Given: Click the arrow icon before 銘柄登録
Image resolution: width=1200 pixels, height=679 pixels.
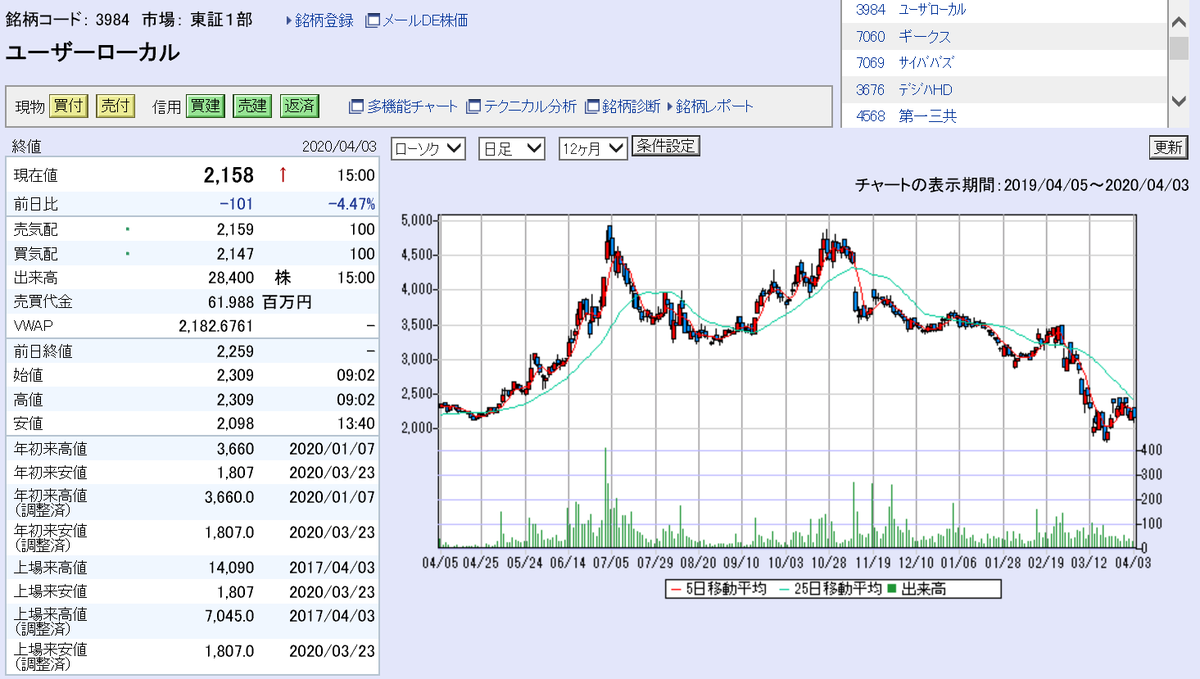Looking at the screenshot, I should click(289, 20).
